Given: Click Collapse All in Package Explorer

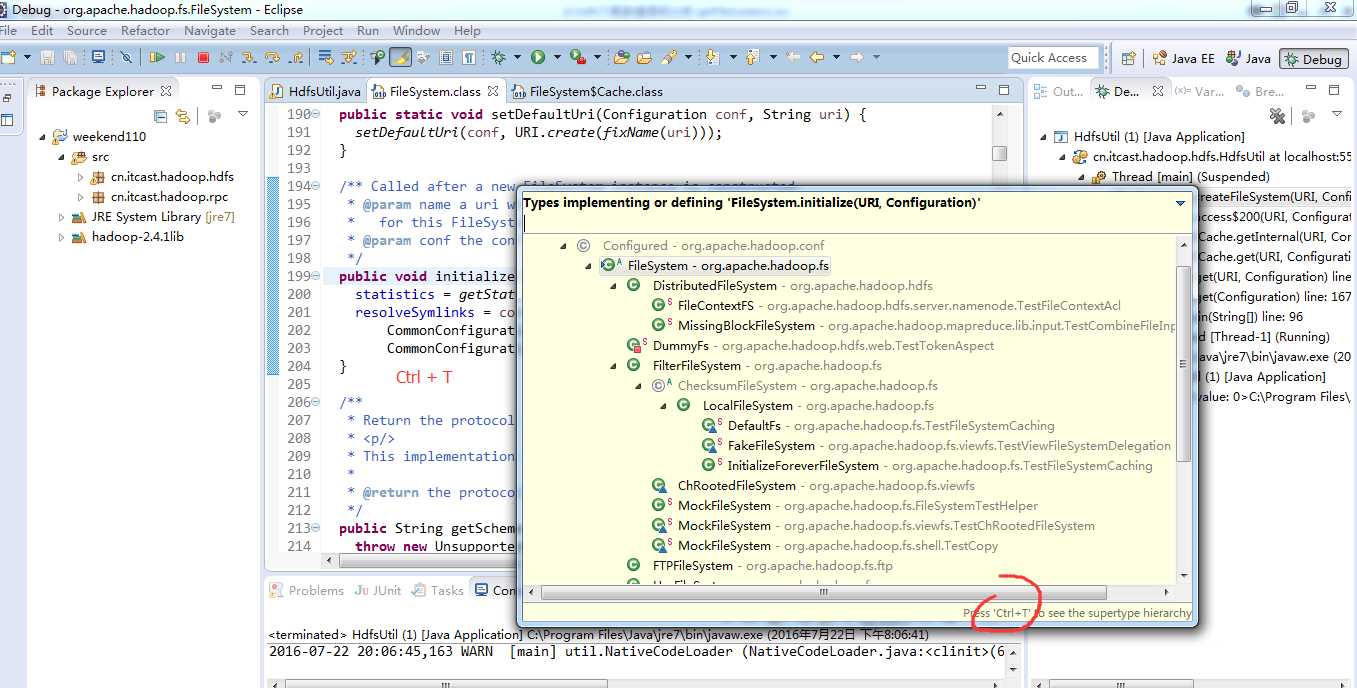Looking at the screenshot, I should coord(161,116).
